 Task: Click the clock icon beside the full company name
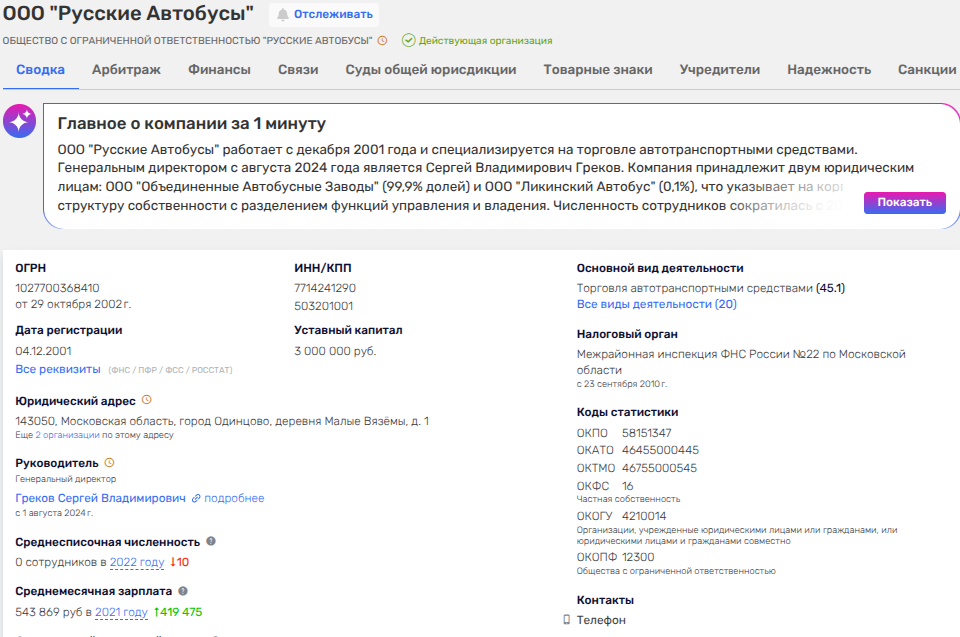[382, 41]
